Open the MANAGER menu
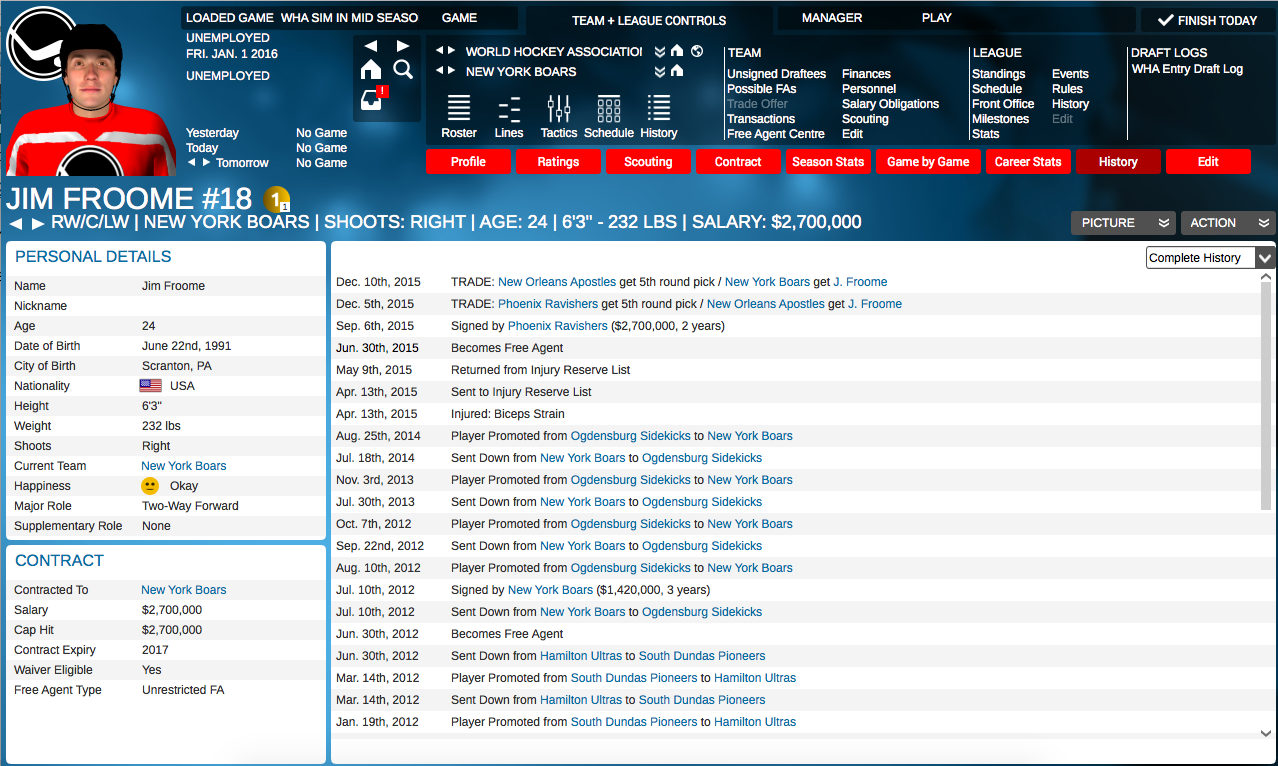The image size is (1278, 766). [x=831, y=18]
